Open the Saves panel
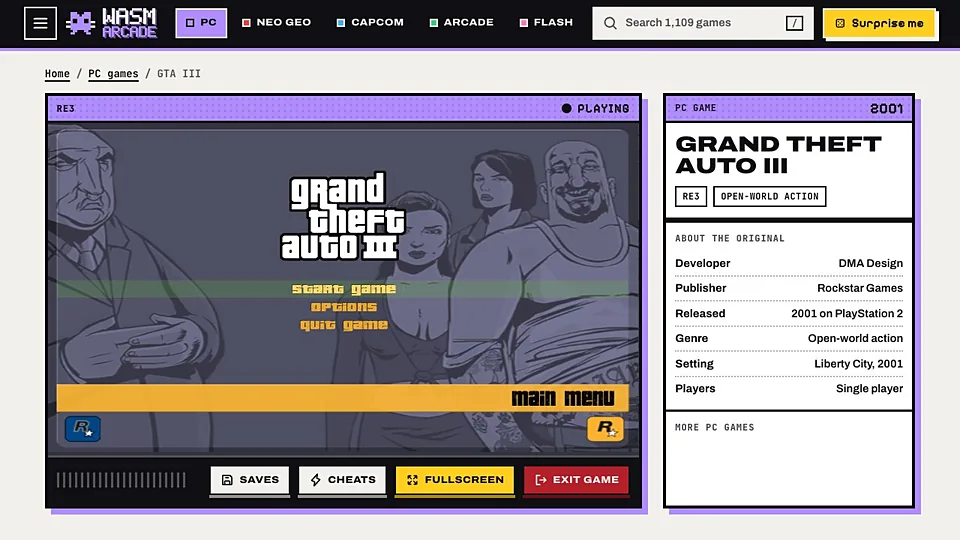 point(250,480)
